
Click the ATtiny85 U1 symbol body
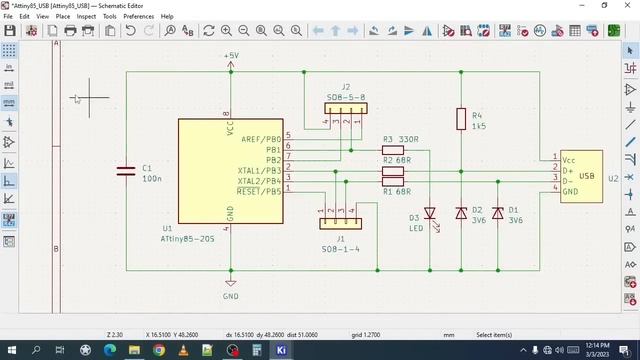click(231, 171)
